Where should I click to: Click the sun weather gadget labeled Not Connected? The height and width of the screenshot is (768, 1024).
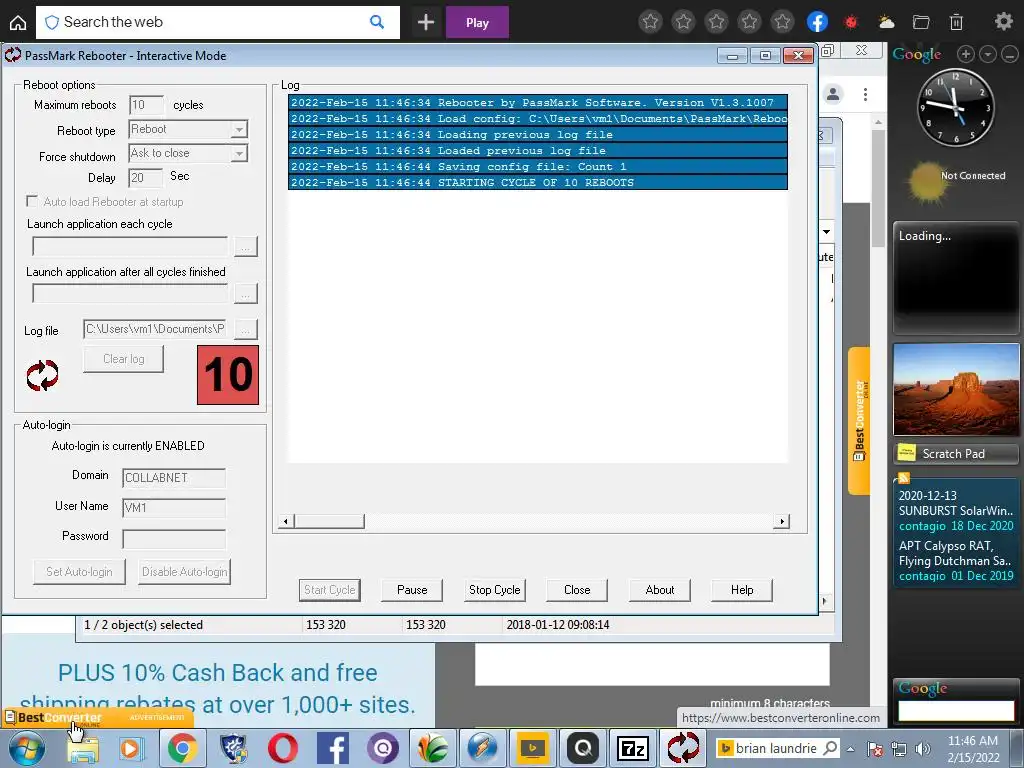[929, 182]
